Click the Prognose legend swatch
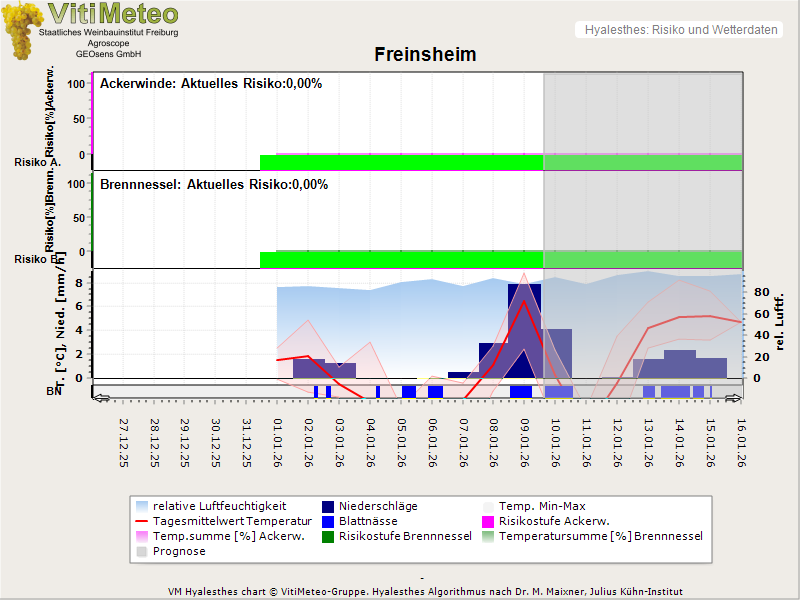 (141, 551)
